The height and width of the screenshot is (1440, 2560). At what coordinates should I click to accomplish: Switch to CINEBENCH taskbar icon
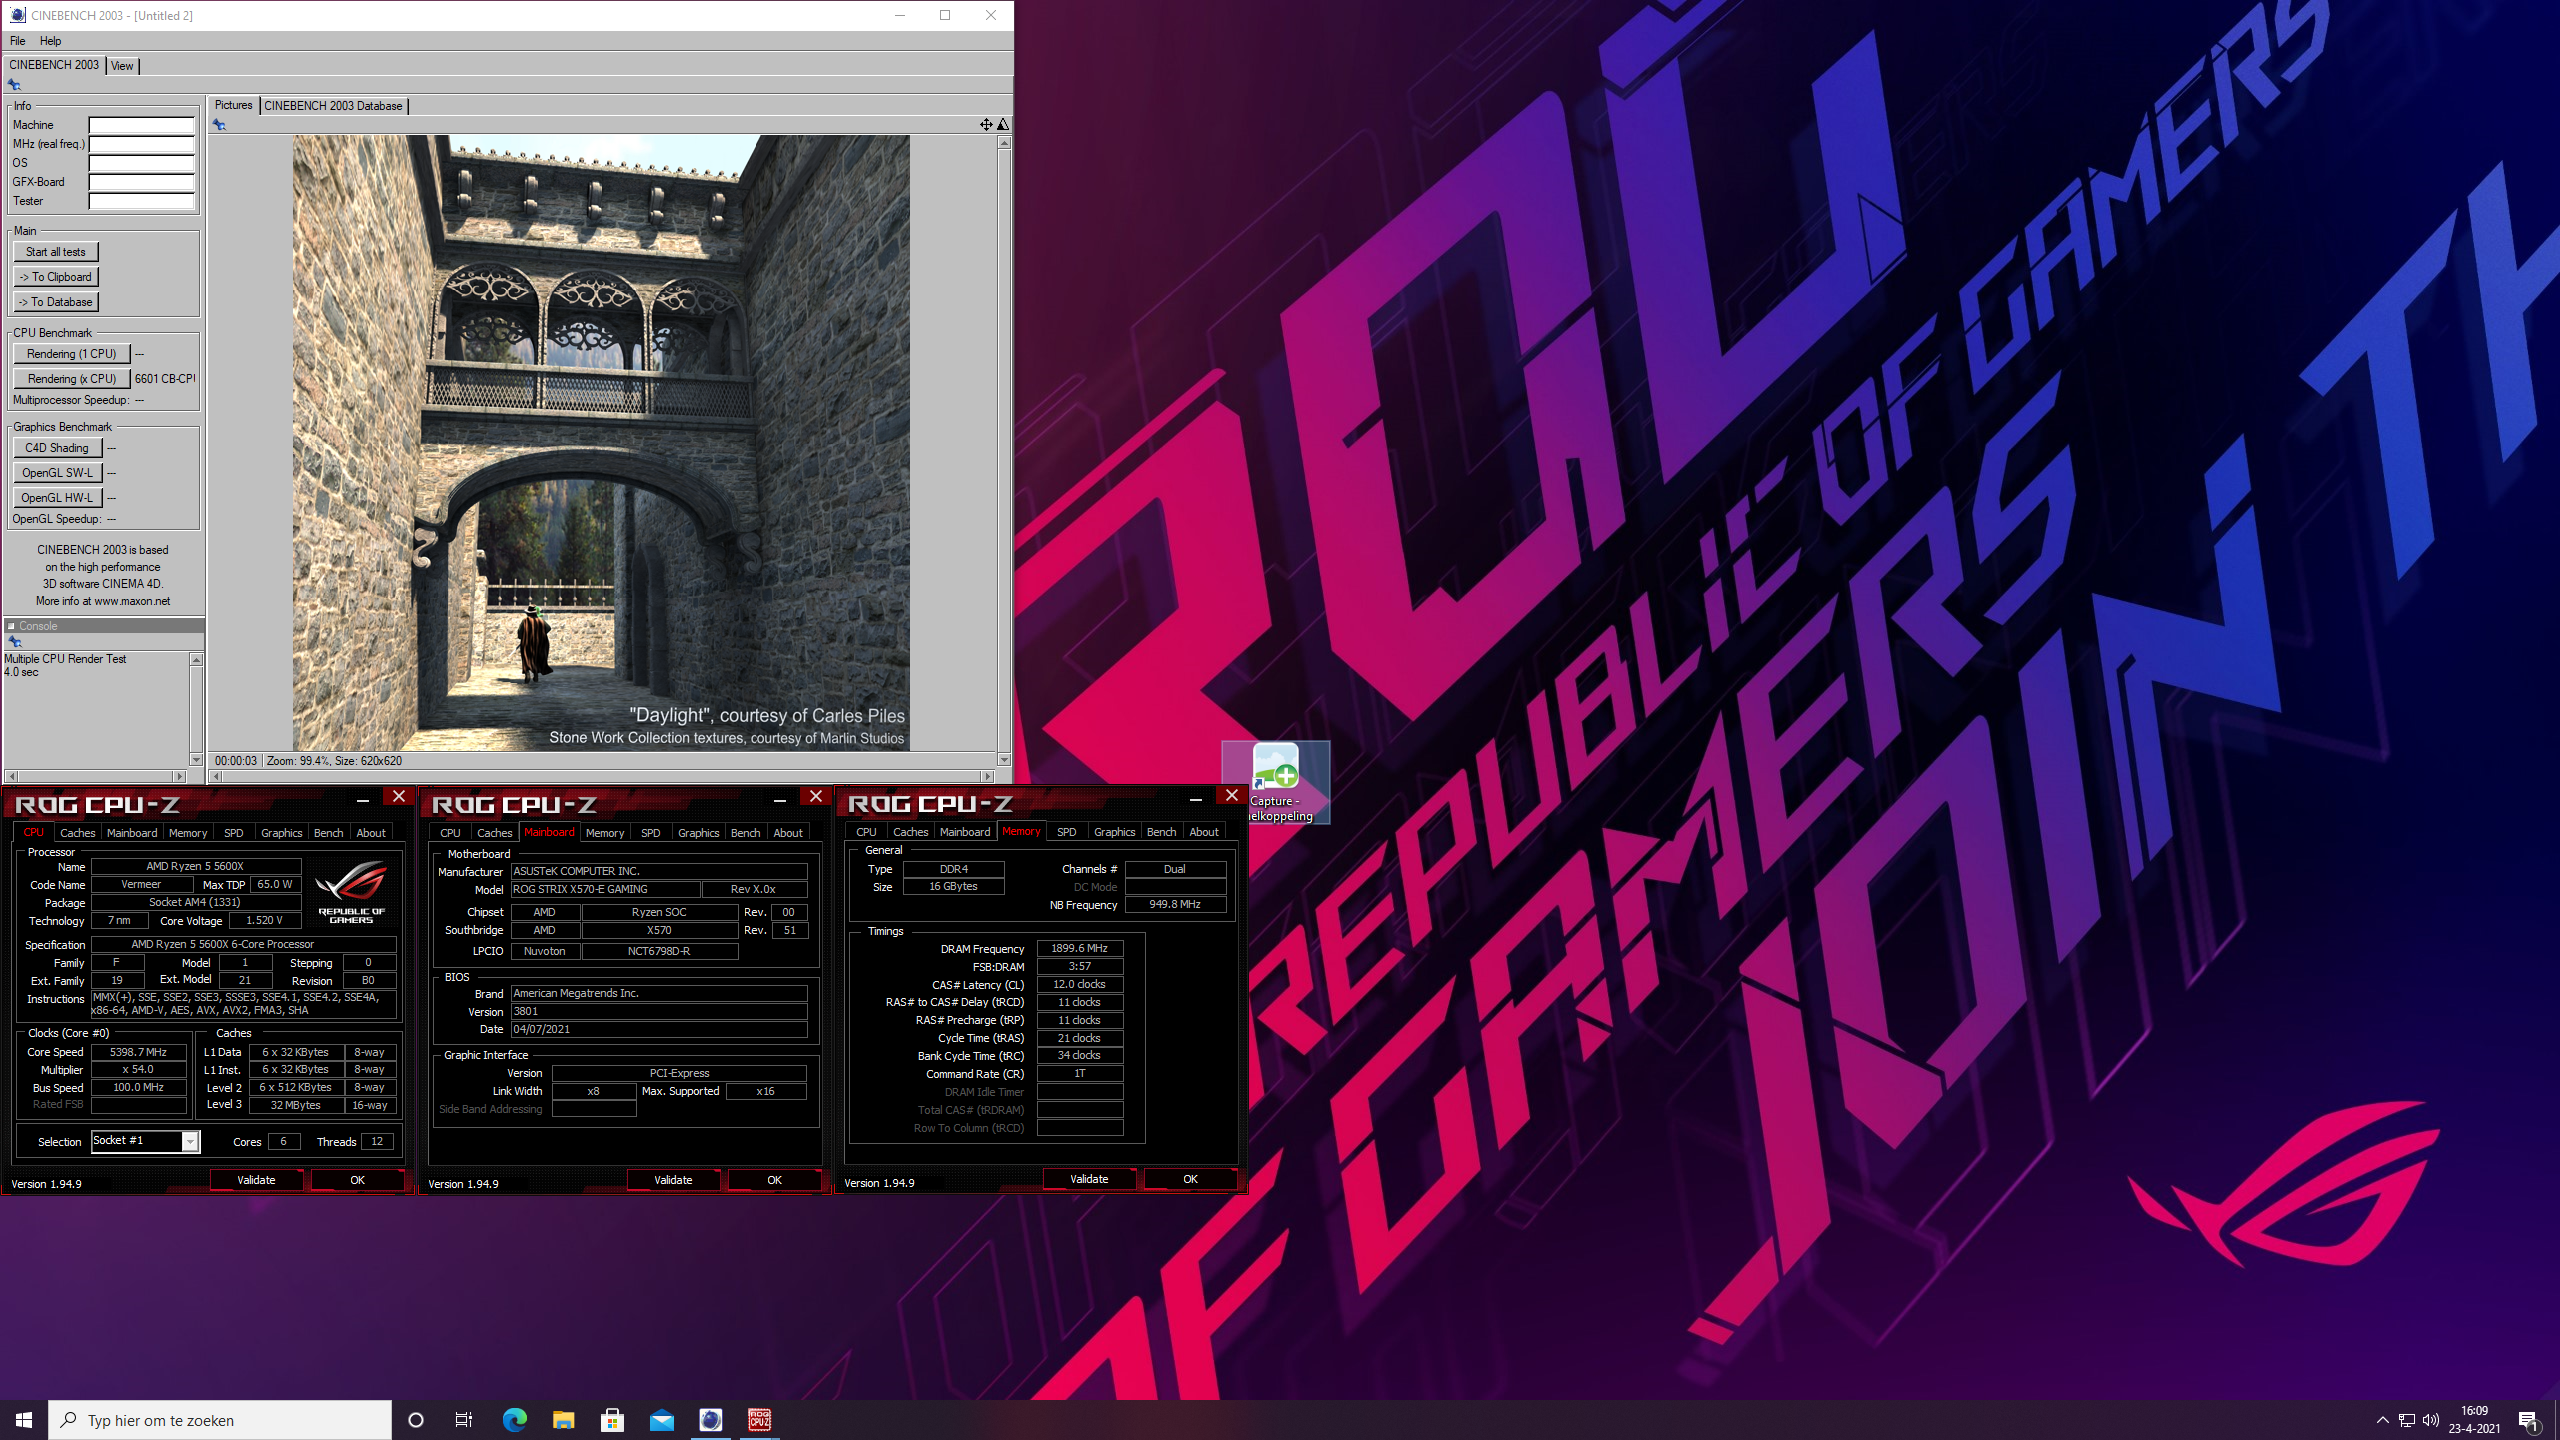[x=711, y=1420]
